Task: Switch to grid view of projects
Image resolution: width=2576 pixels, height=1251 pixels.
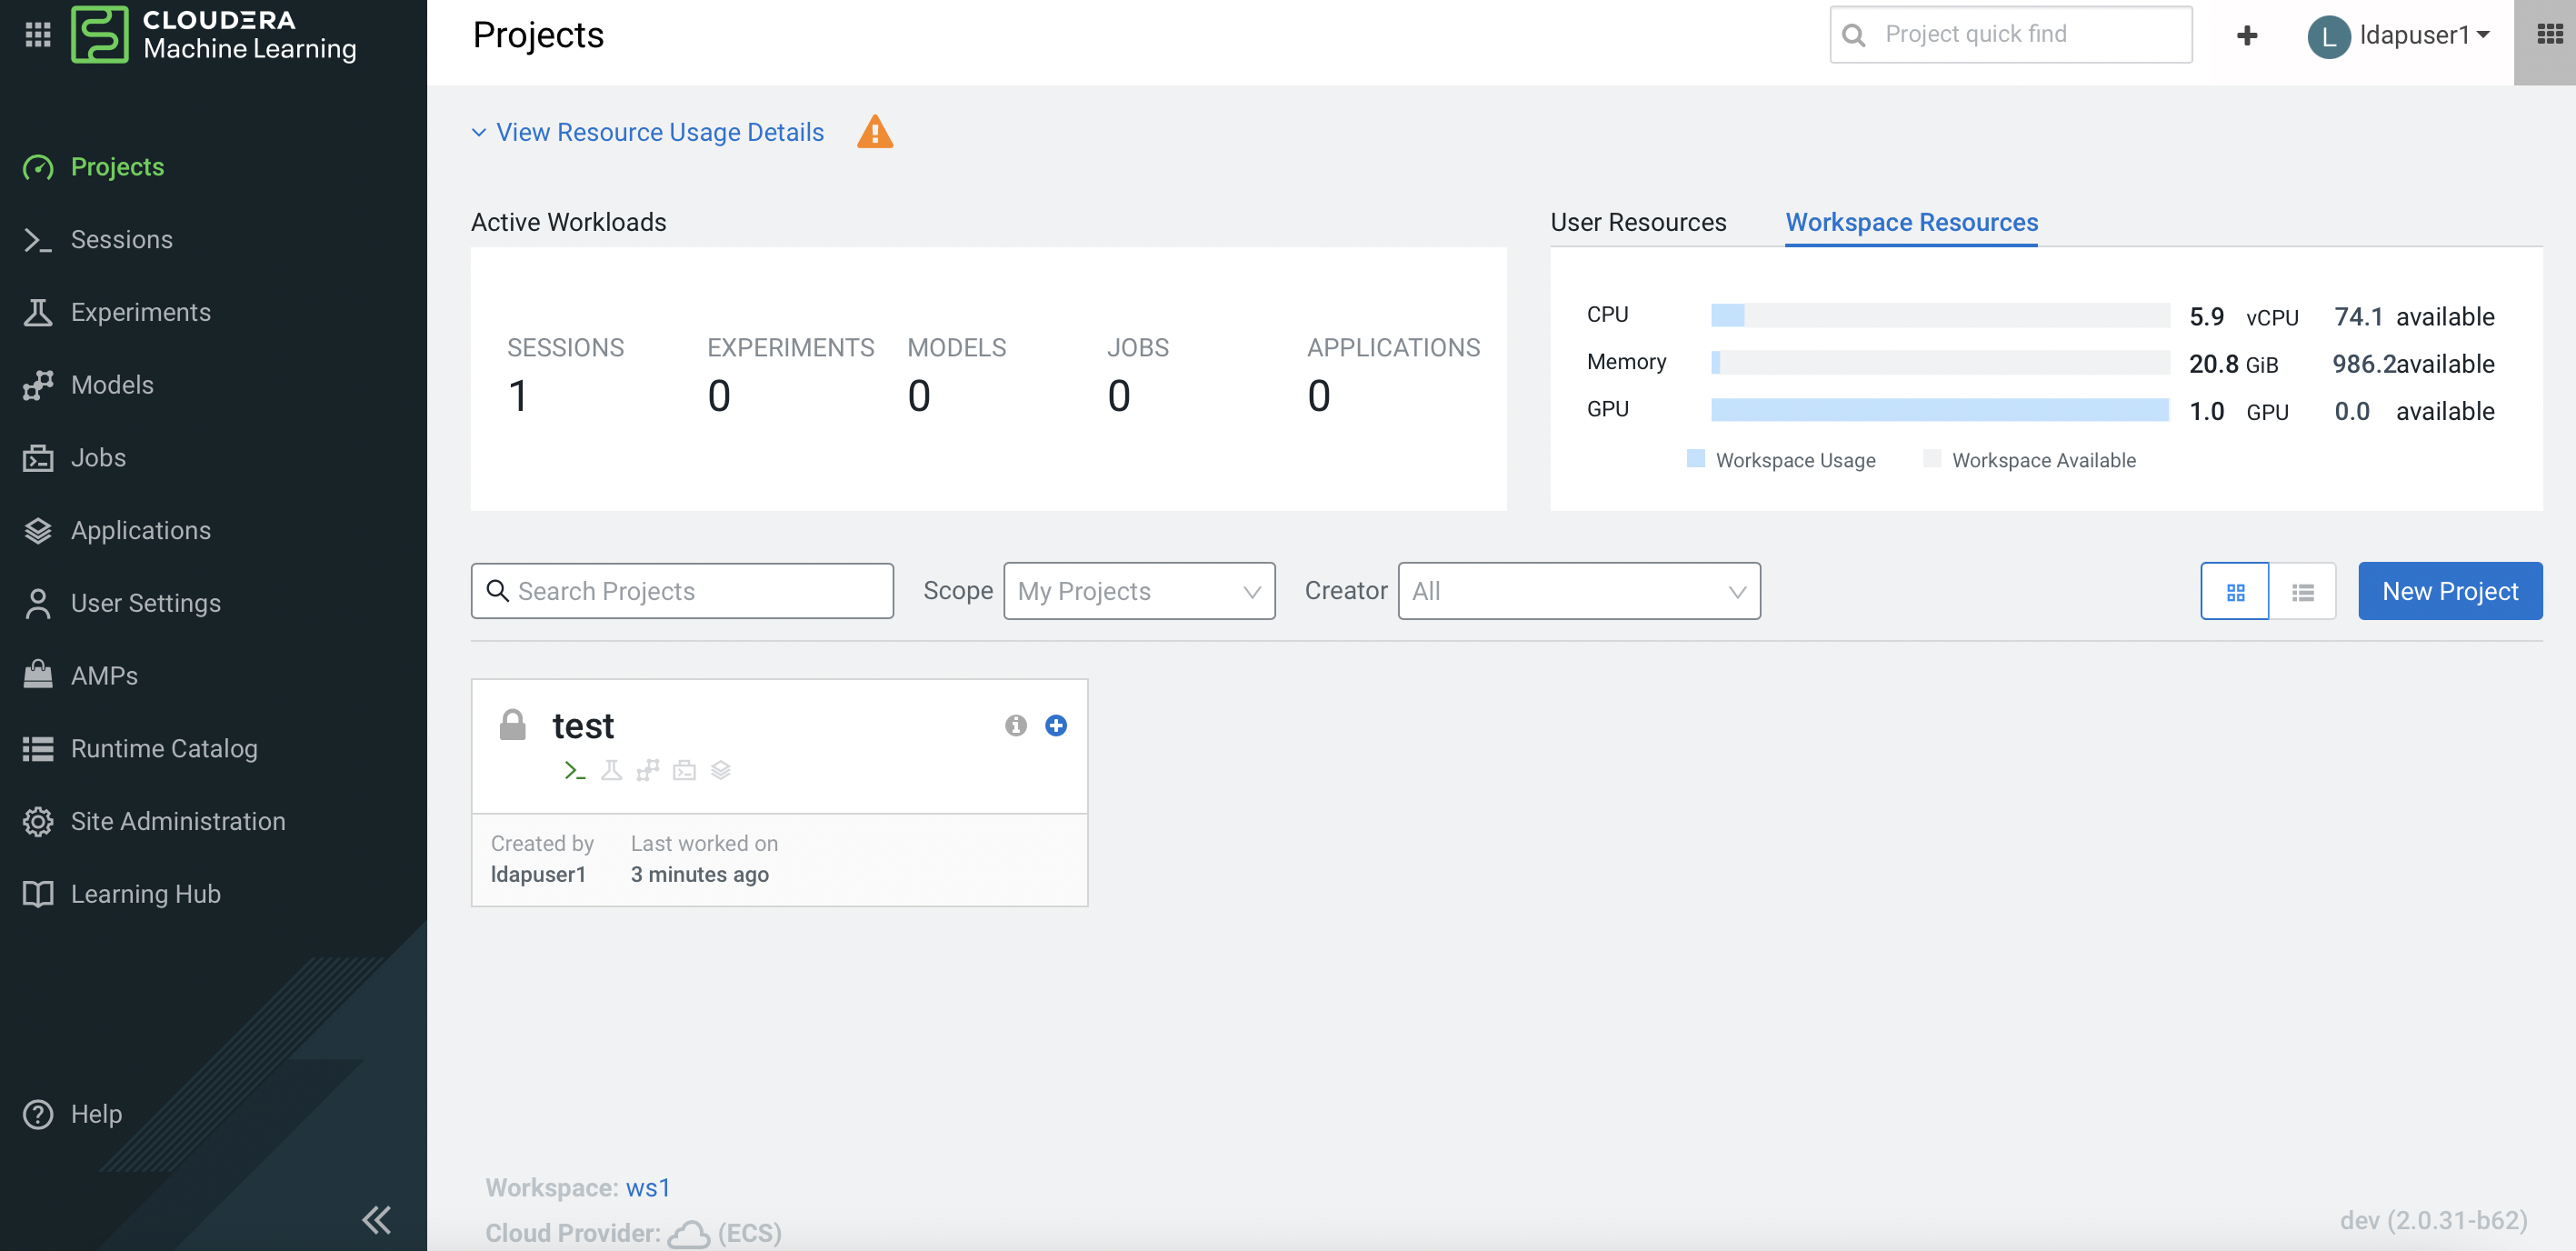Action: tap(2235, 592)
